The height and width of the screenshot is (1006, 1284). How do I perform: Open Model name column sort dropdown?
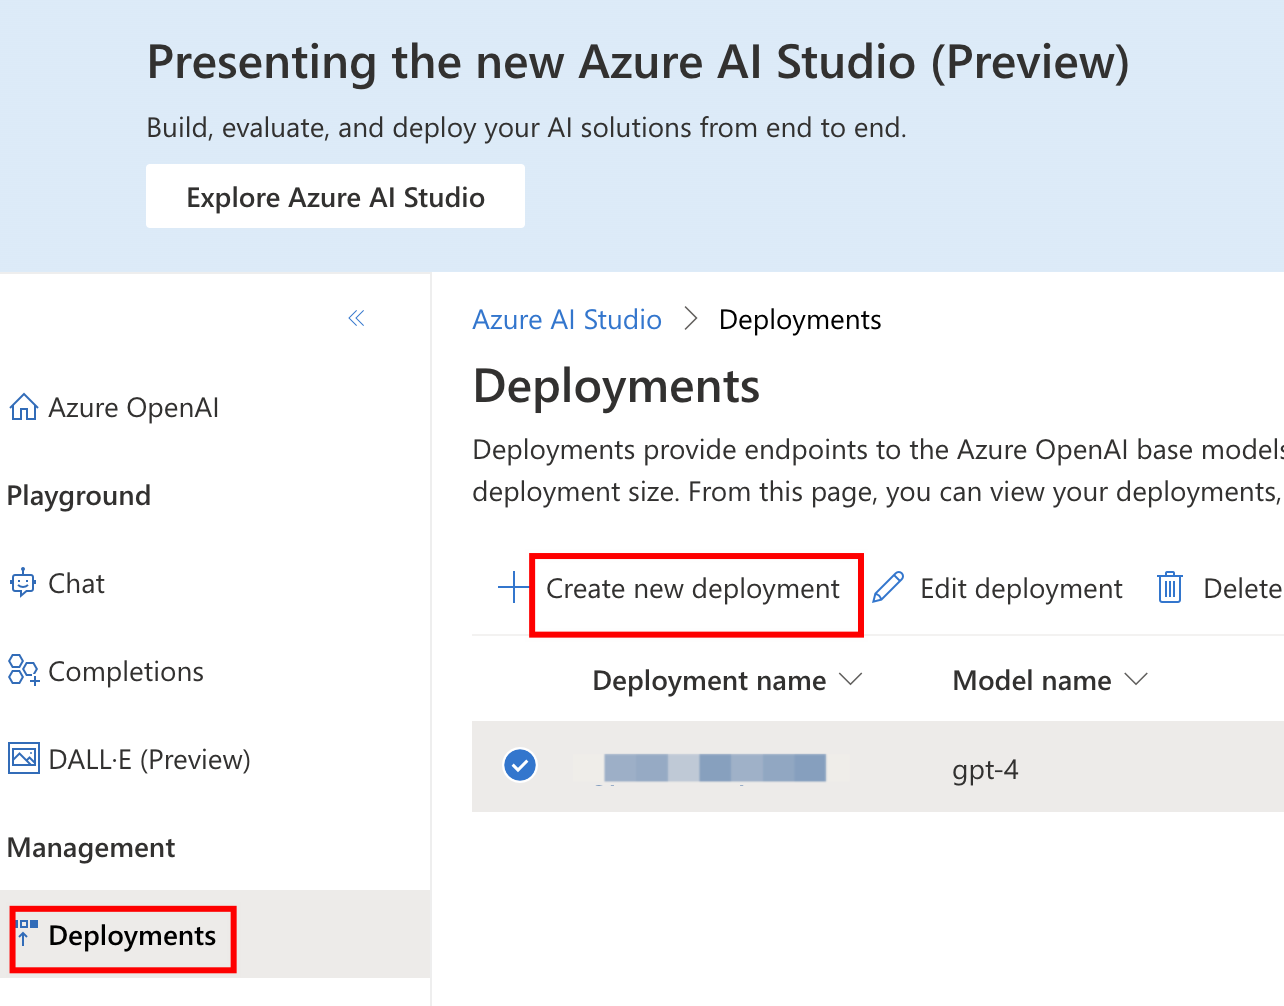coord(1136,680)
